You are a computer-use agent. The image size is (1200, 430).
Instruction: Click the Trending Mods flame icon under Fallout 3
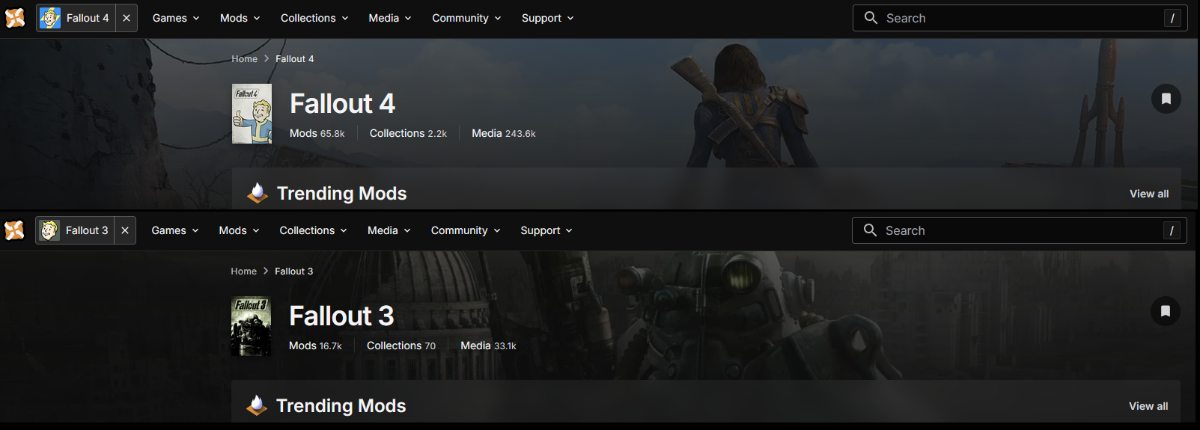(x=257, y=405)
